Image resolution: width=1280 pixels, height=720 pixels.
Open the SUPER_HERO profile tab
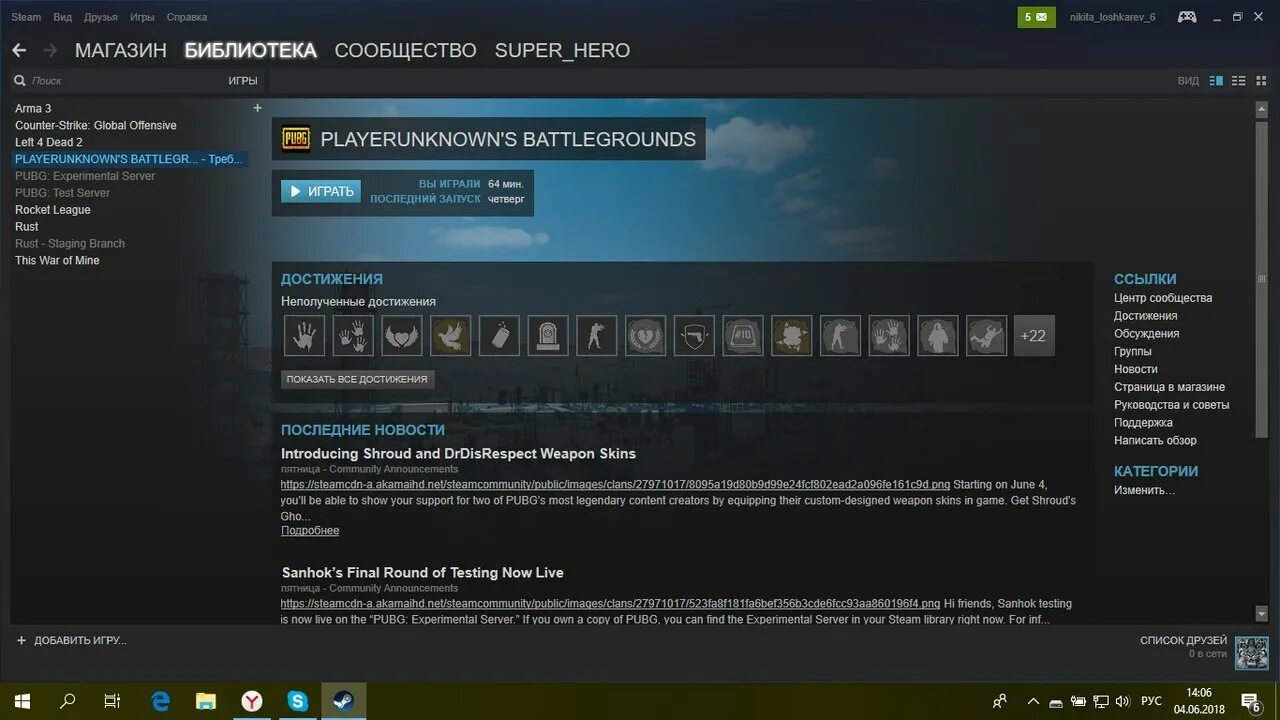(x=562, y=50)
